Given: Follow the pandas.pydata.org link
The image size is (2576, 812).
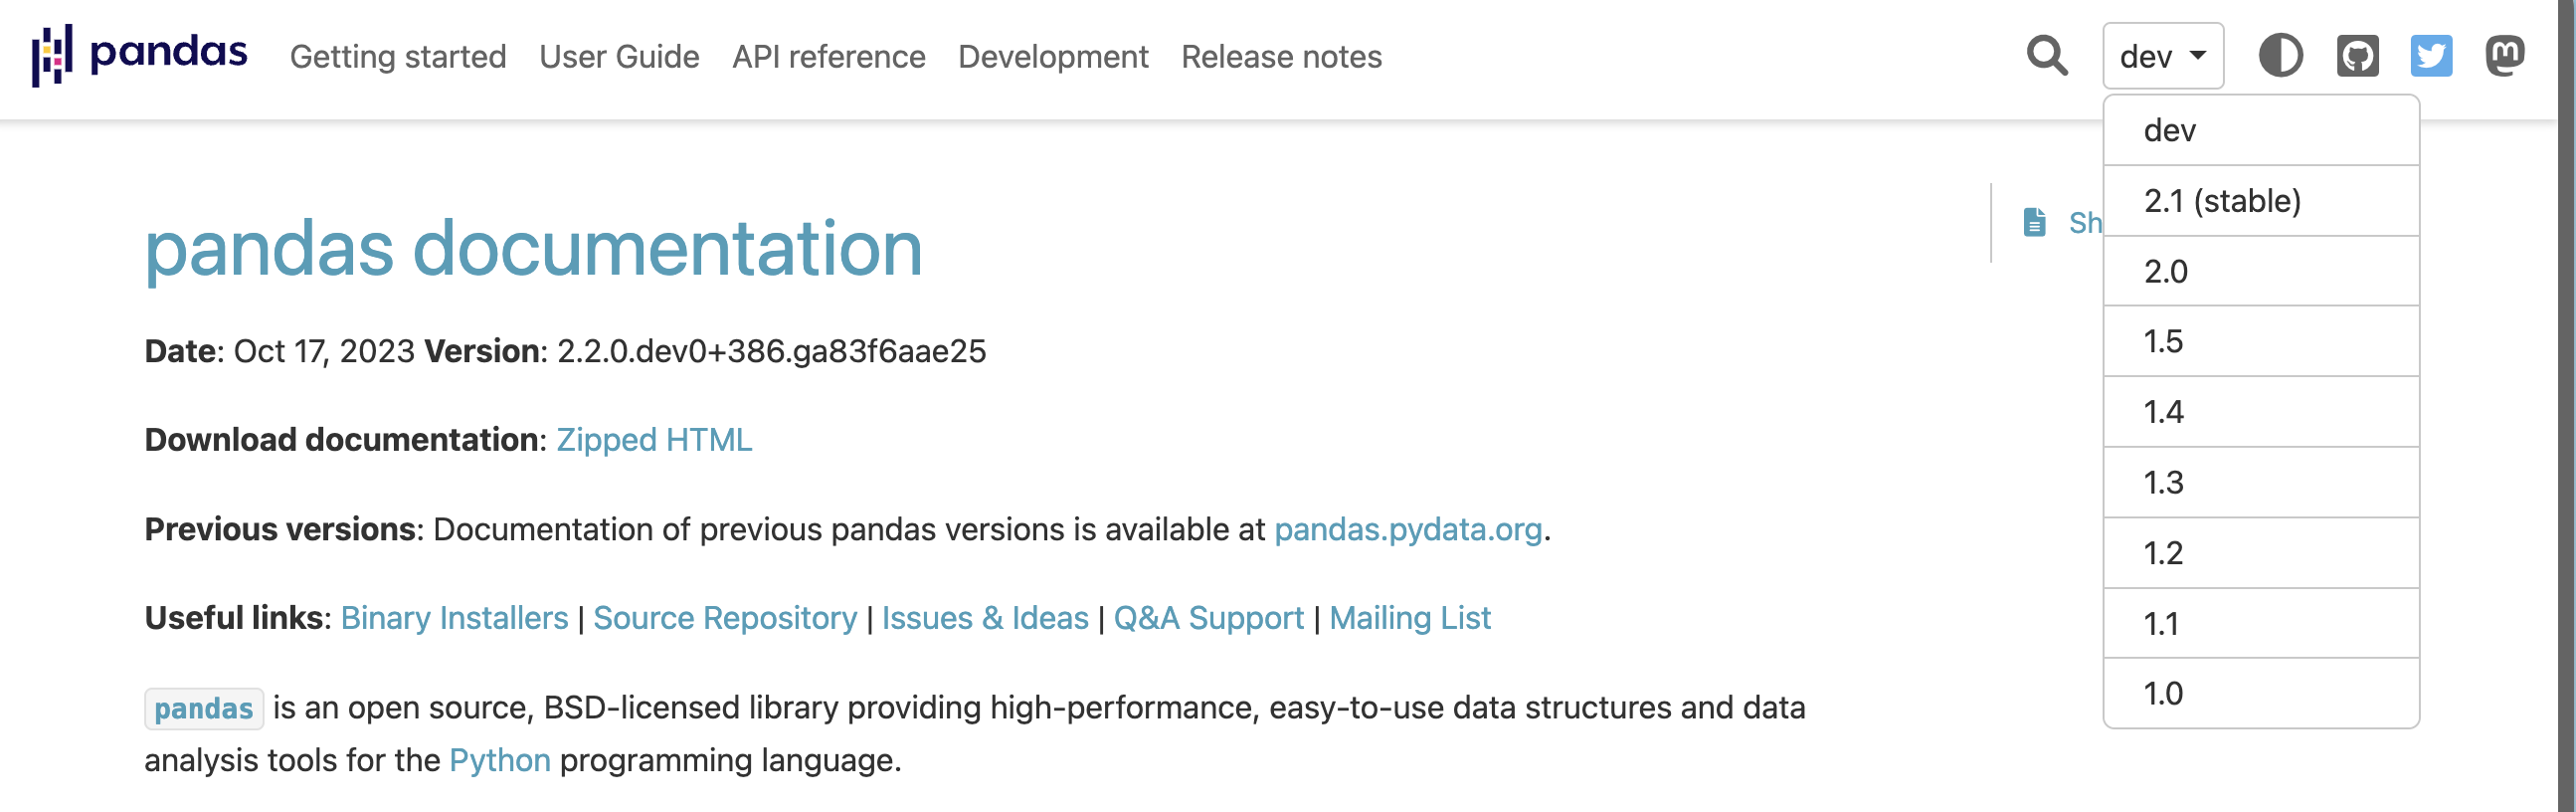Looking at the screenshot, I should pyautogui.click(x=1408, y=530).
